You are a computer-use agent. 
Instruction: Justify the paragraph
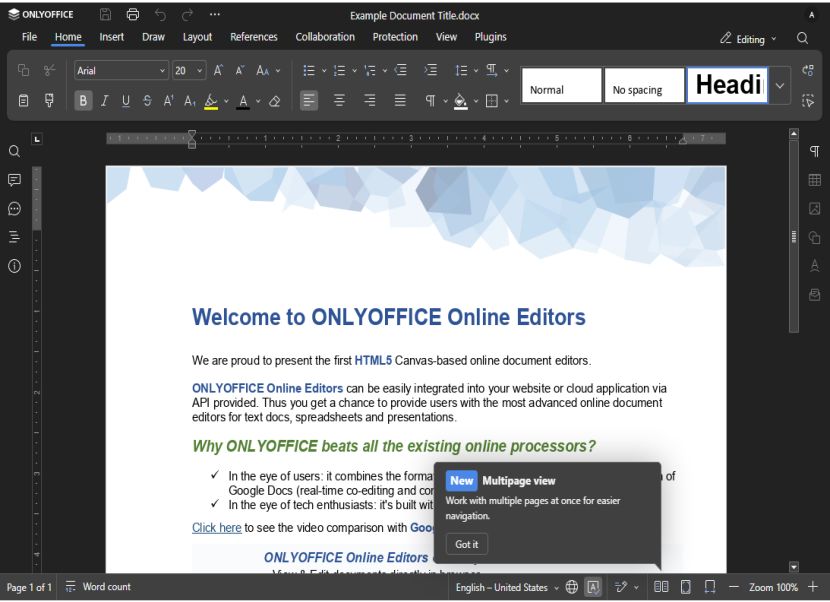click(400, 101)
